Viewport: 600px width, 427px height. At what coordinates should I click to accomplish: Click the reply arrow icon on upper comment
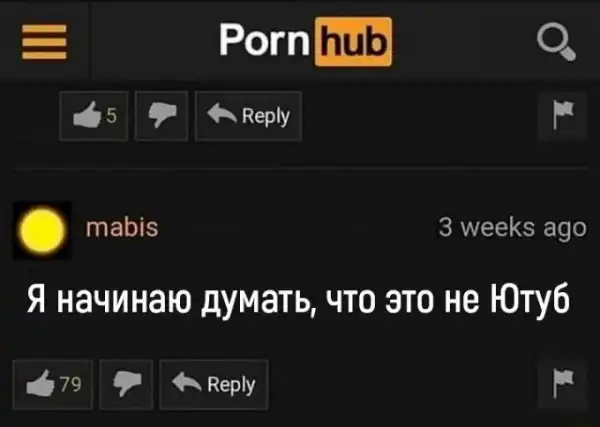point(222,114)
